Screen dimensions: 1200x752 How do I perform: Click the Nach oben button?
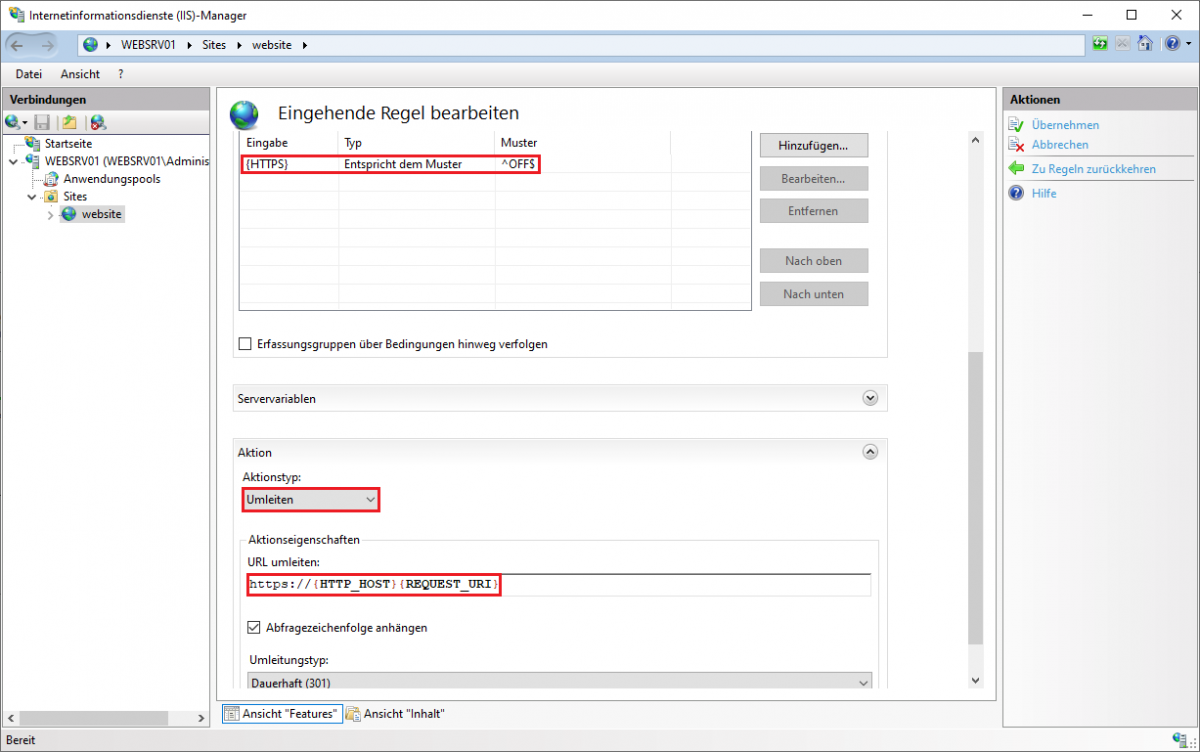pos(813,261)
